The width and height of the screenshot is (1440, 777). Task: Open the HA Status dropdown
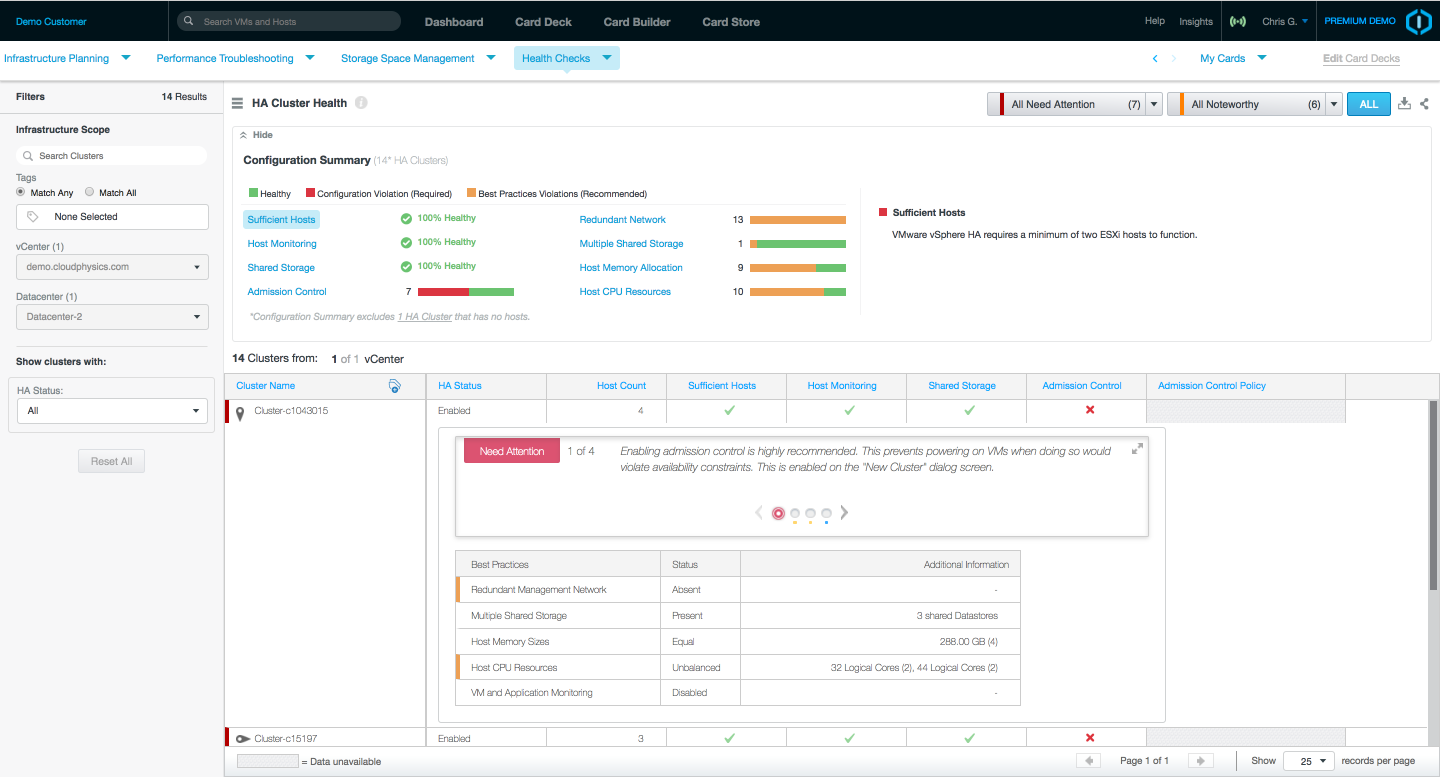[112, 411]
